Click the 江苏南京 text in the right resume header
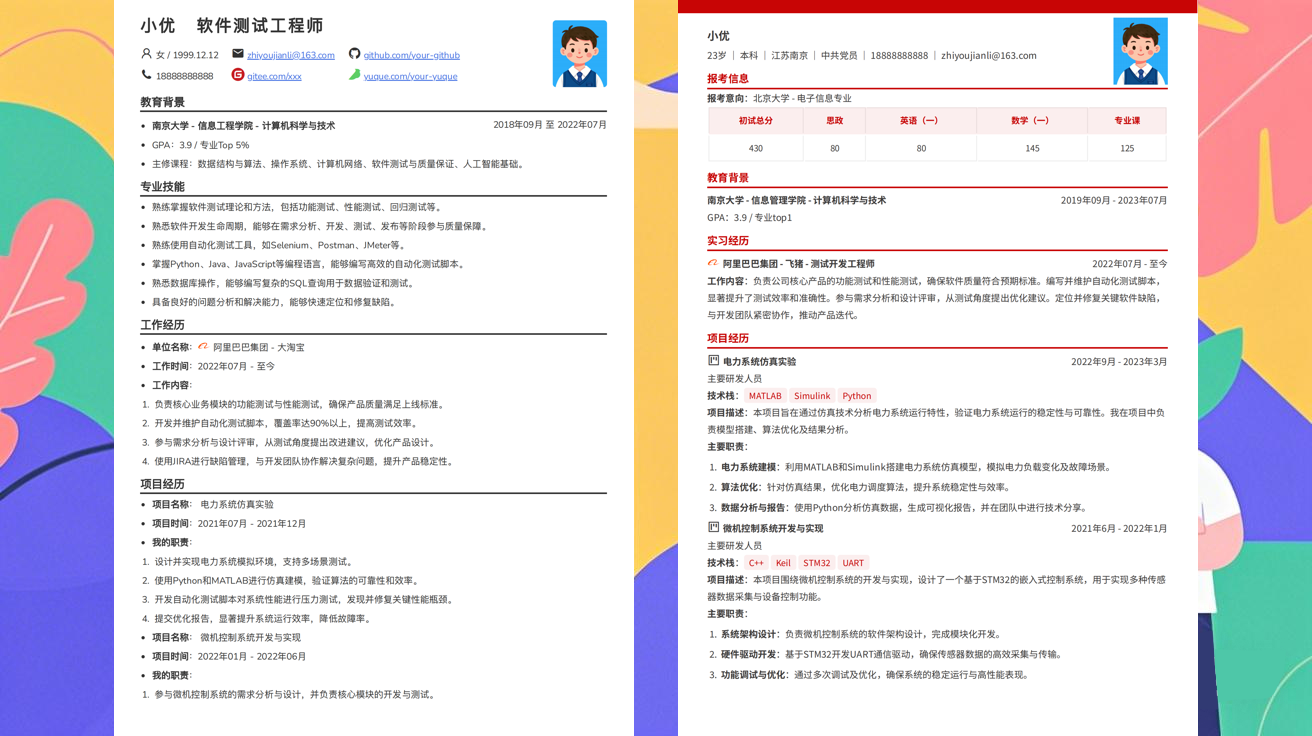This screenshot has width=1312, height=736. pyautogui.click(x=789, y=56)
